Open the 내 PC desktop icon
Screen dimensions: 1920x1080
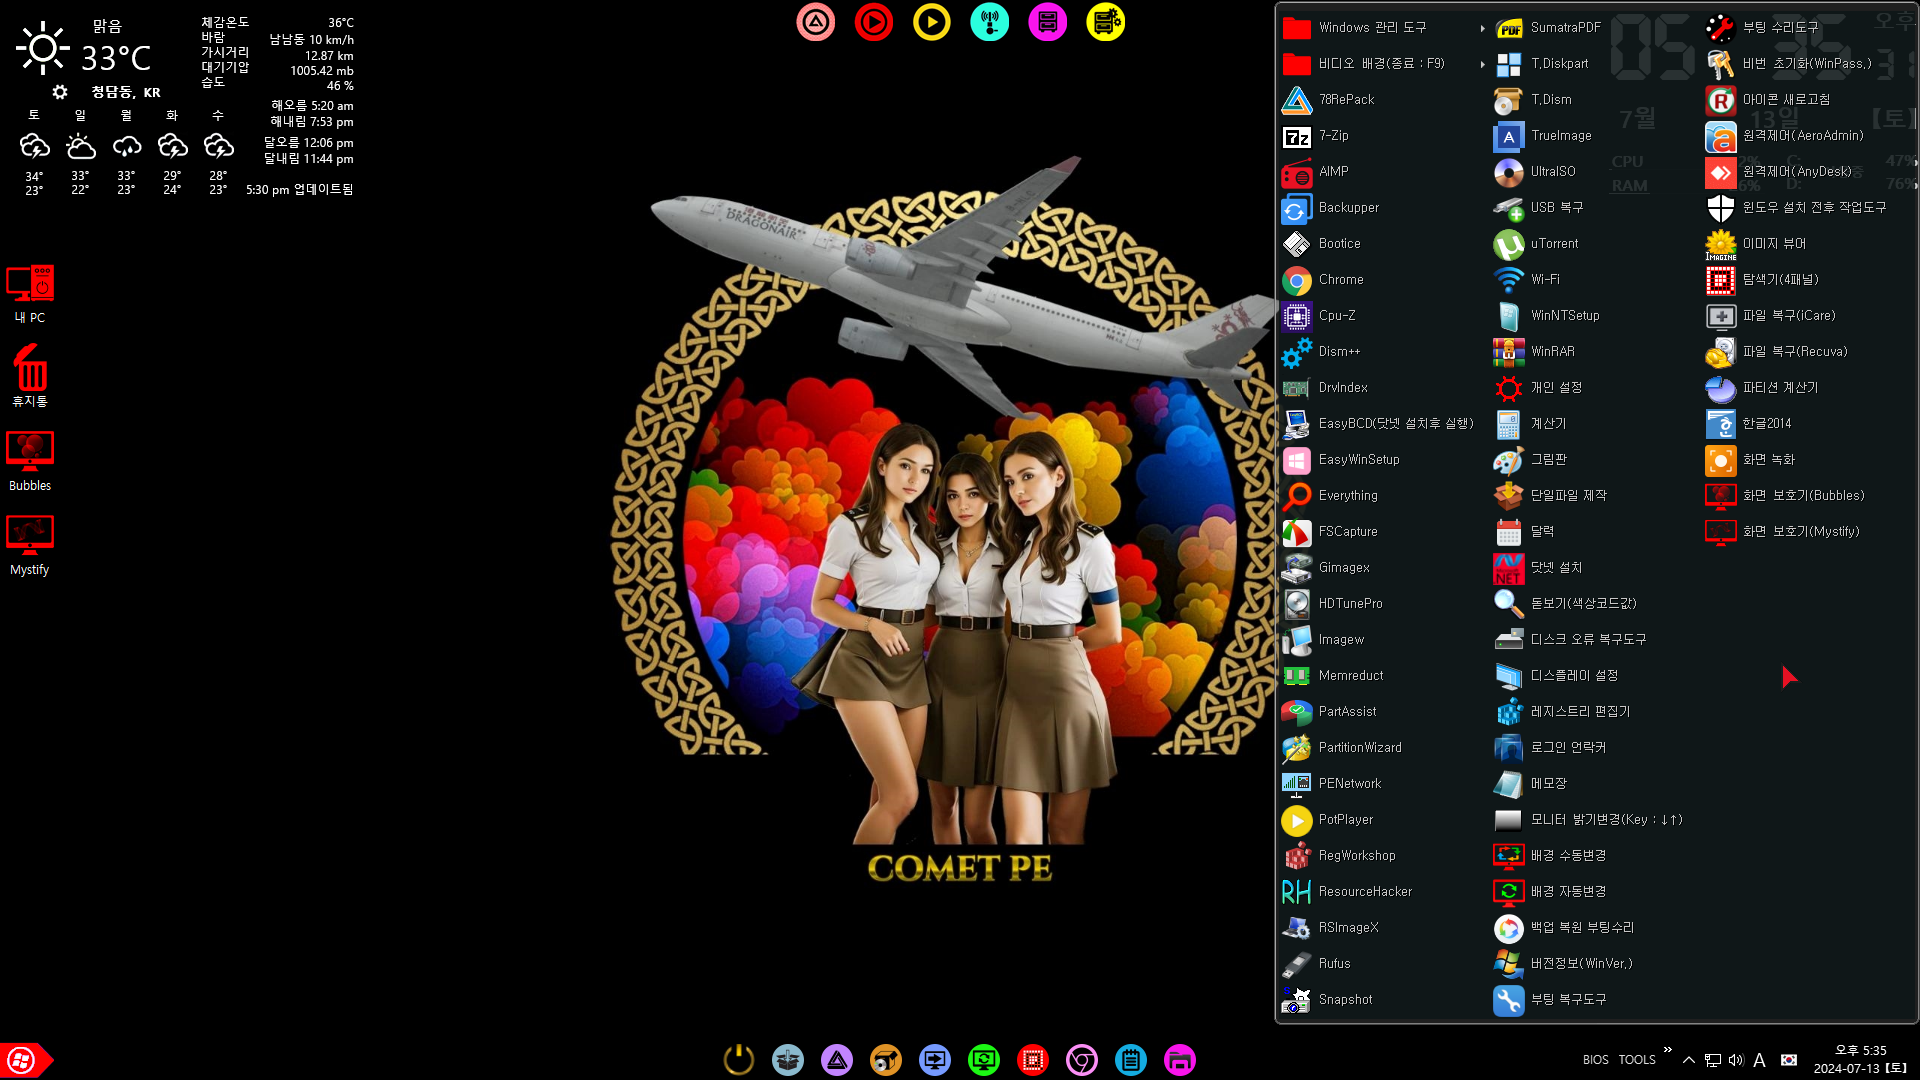[30, 294]
